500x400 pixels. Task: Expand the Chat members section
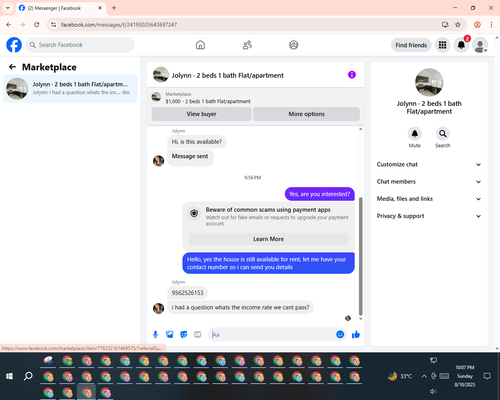(429, 182)
